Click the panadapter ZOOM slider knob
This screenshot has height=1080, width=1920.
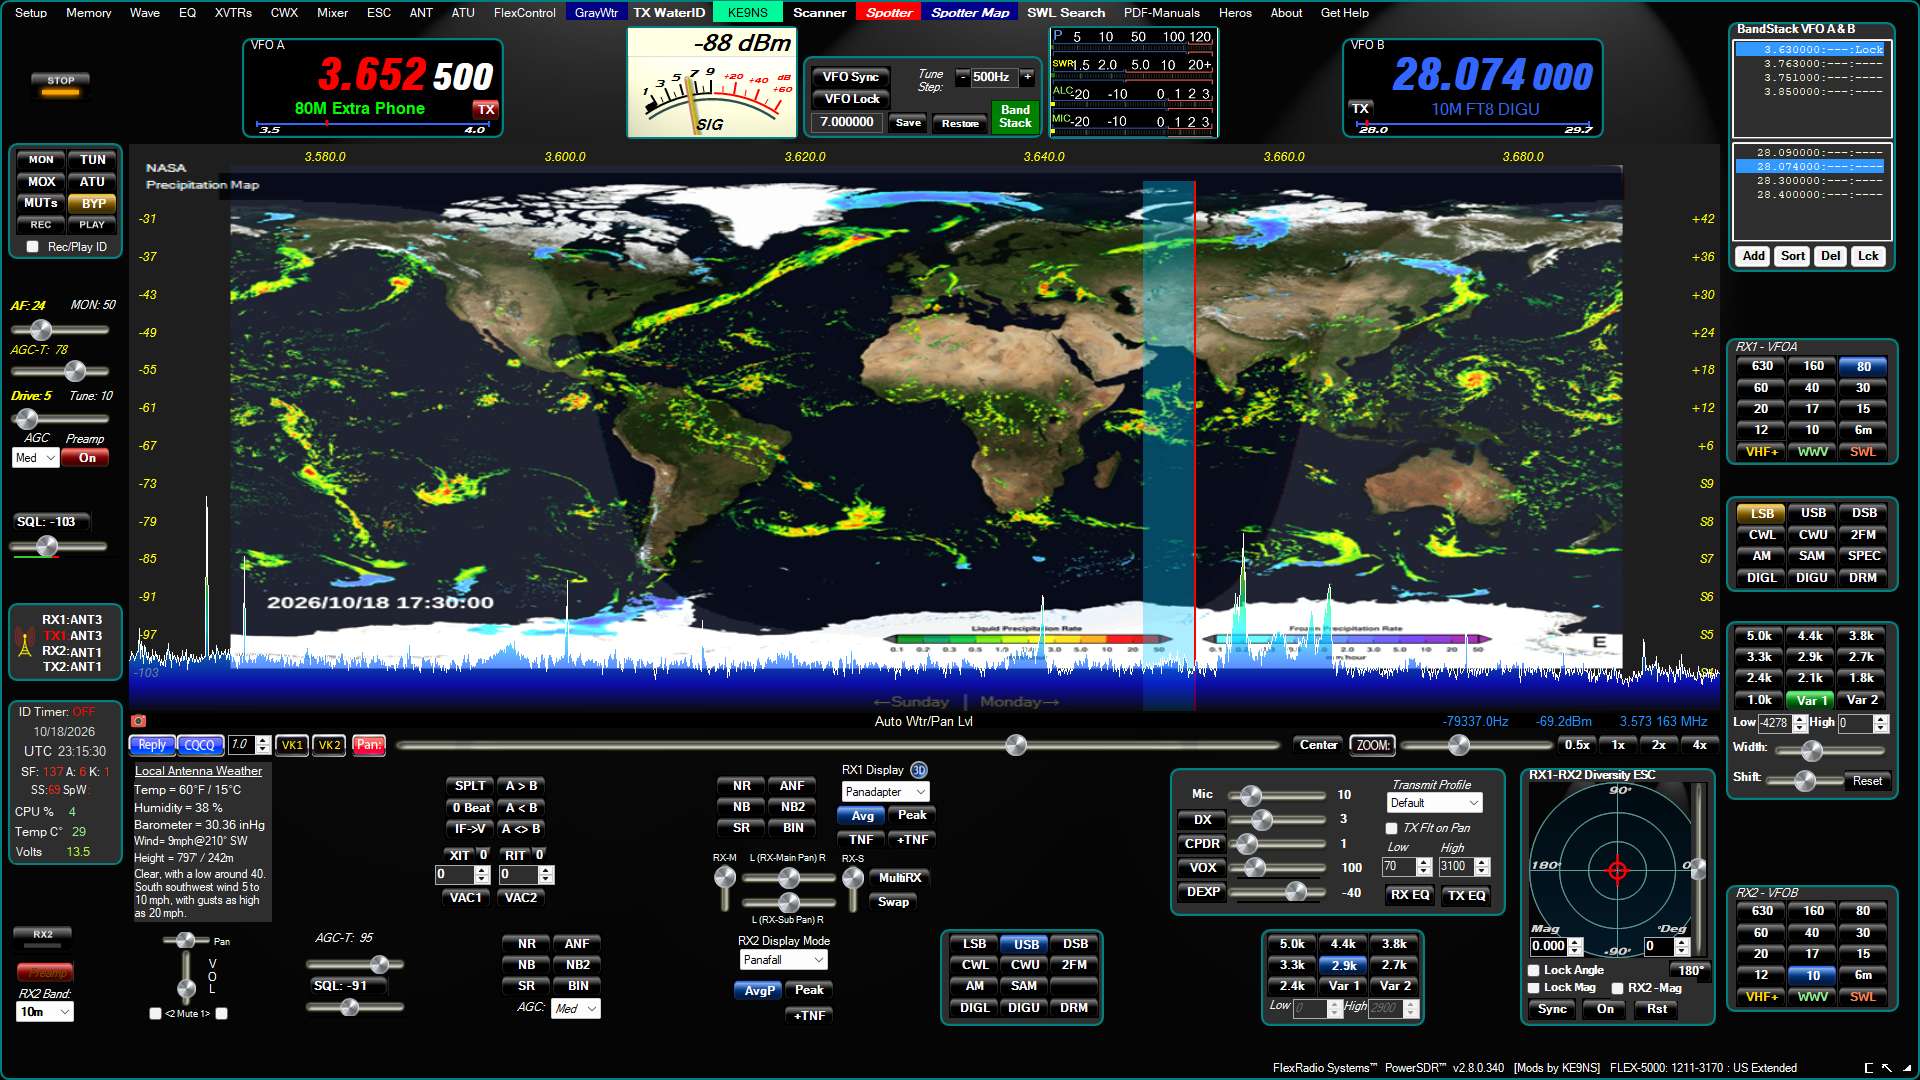(x=1459, y=745)
